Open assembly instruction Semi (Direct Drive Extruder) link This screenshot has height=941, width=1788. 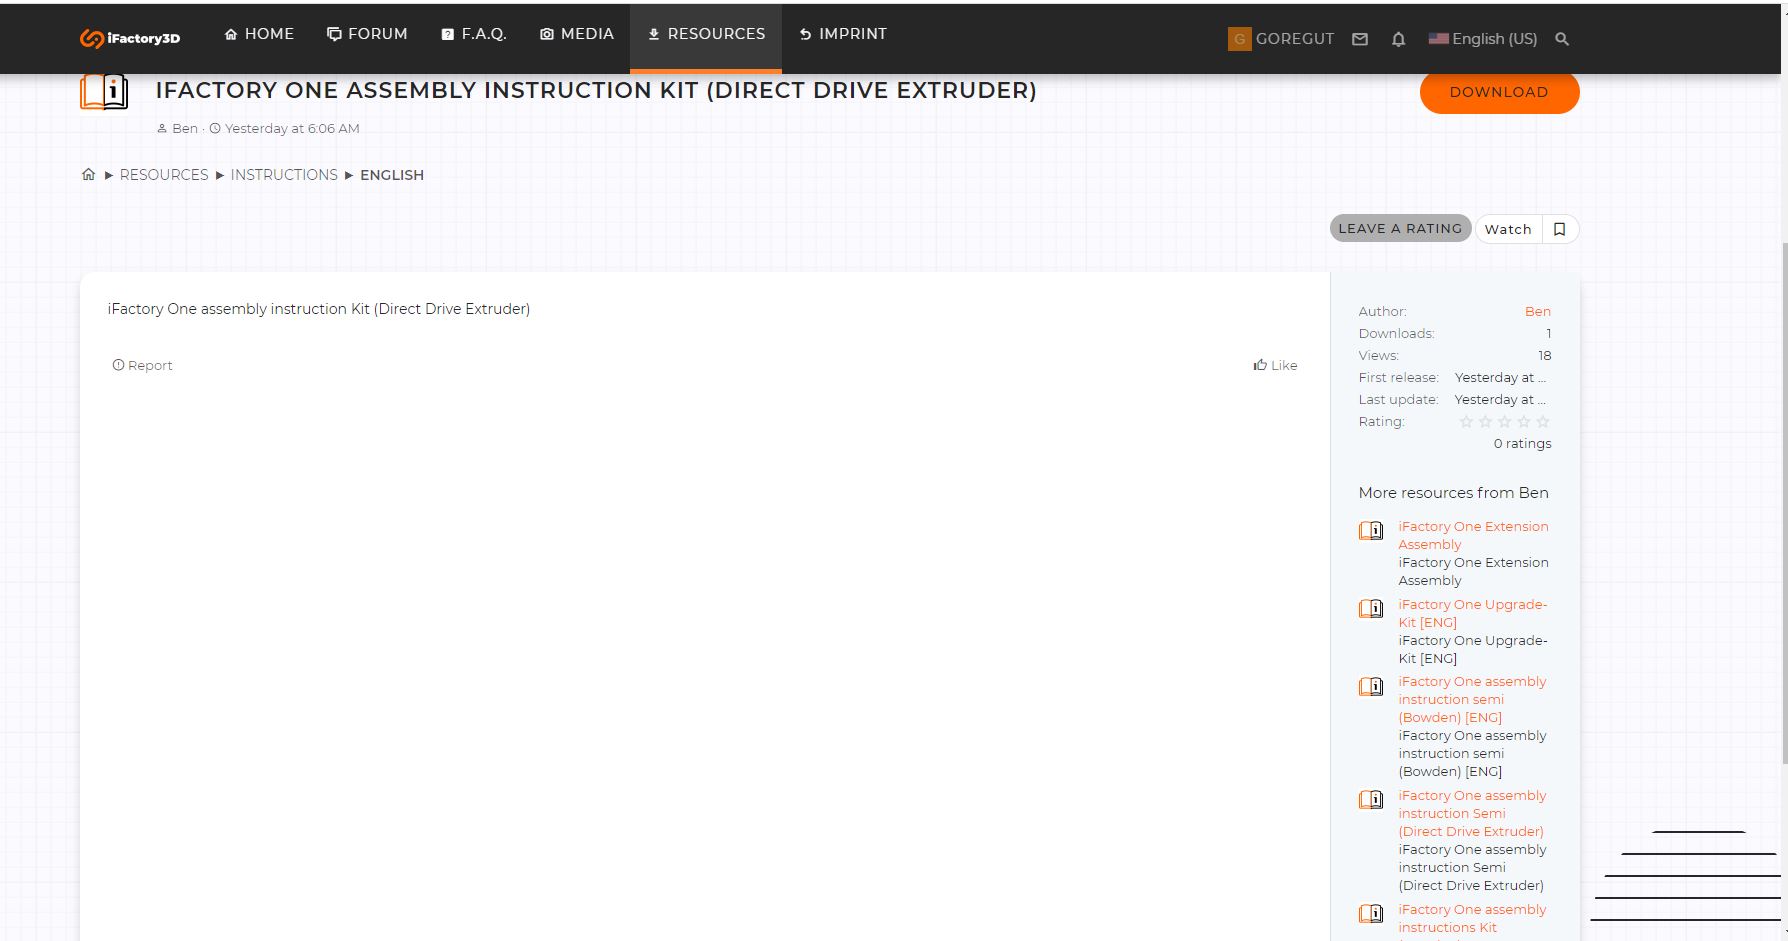pyautogui.click(x=1472, y=813)
